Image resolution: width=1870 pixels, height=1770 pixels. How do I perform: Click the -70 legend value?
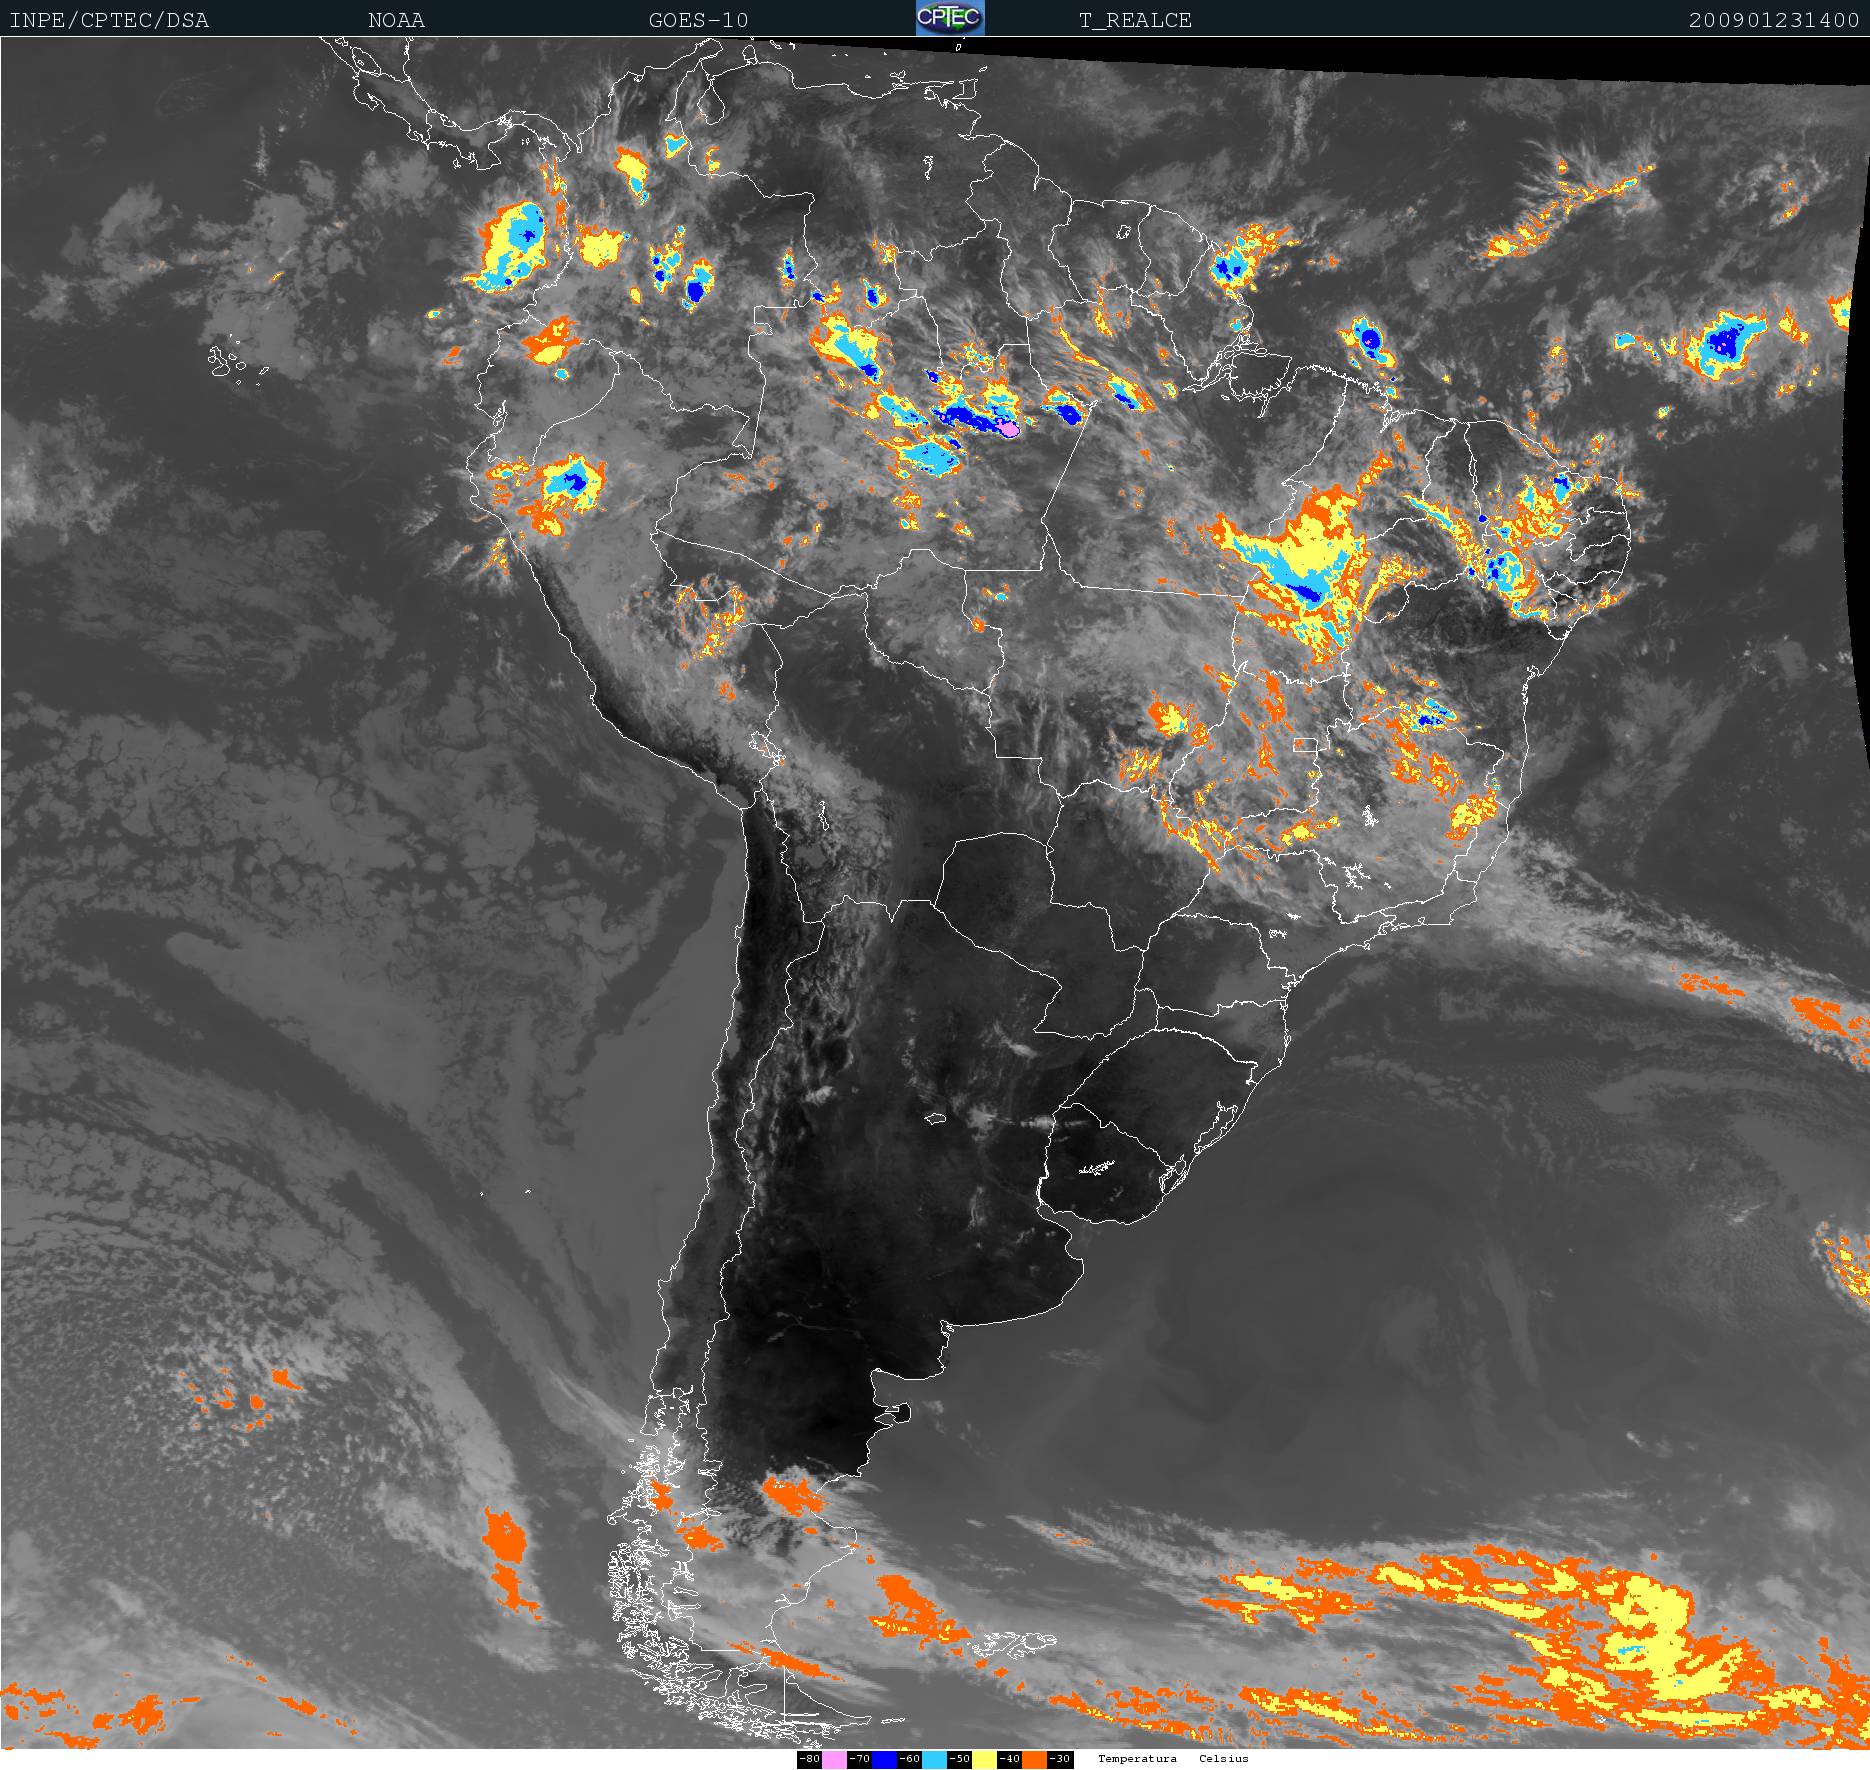coord(859,1759)
